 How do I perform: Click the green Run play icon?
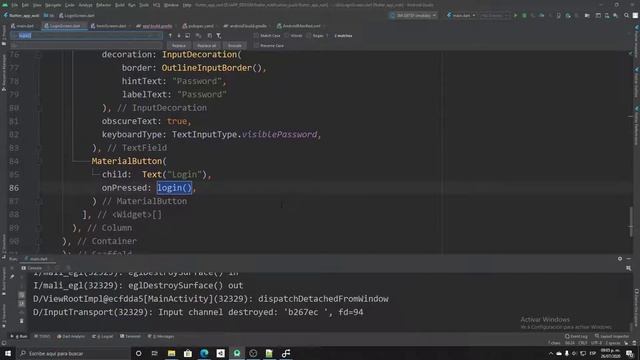(x=516, y=16)
